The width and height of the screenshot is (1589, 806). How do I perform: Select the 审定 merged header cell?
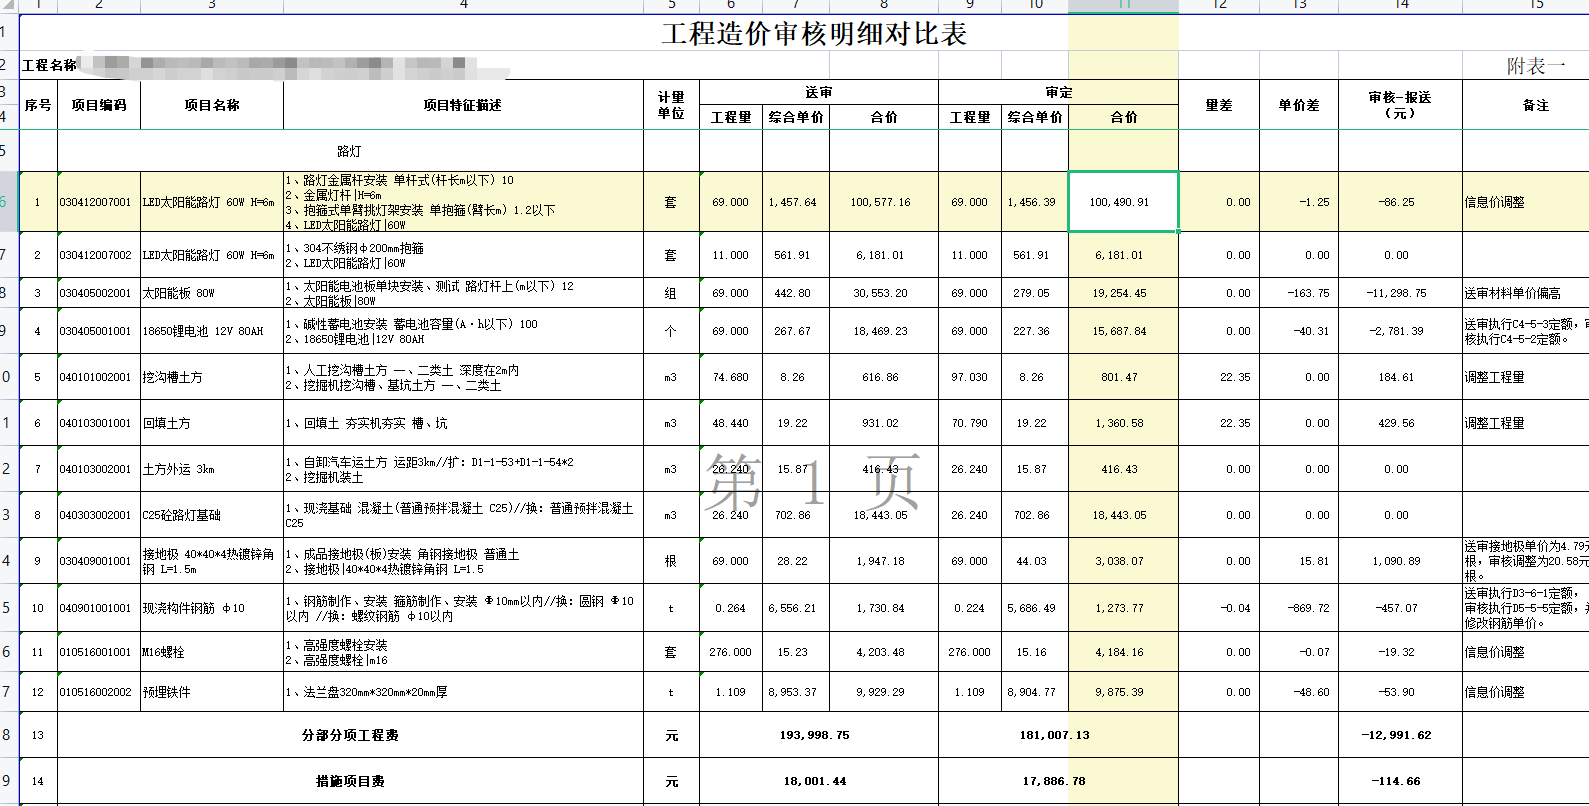tap(1058, 92)
